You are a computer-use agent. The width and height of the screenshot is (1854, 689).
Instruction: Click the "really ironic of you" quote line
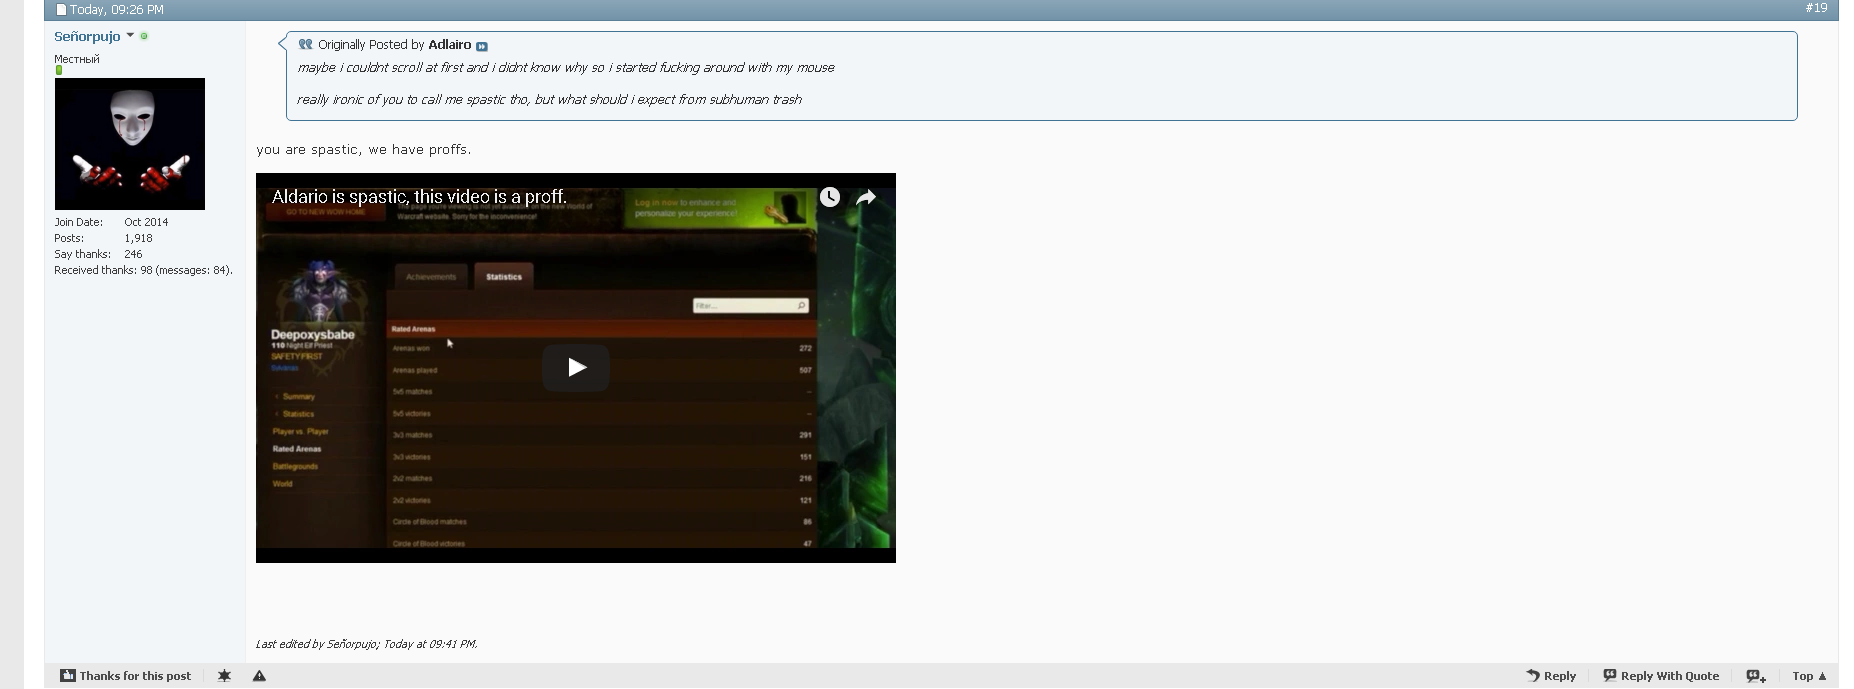point(549,100)
